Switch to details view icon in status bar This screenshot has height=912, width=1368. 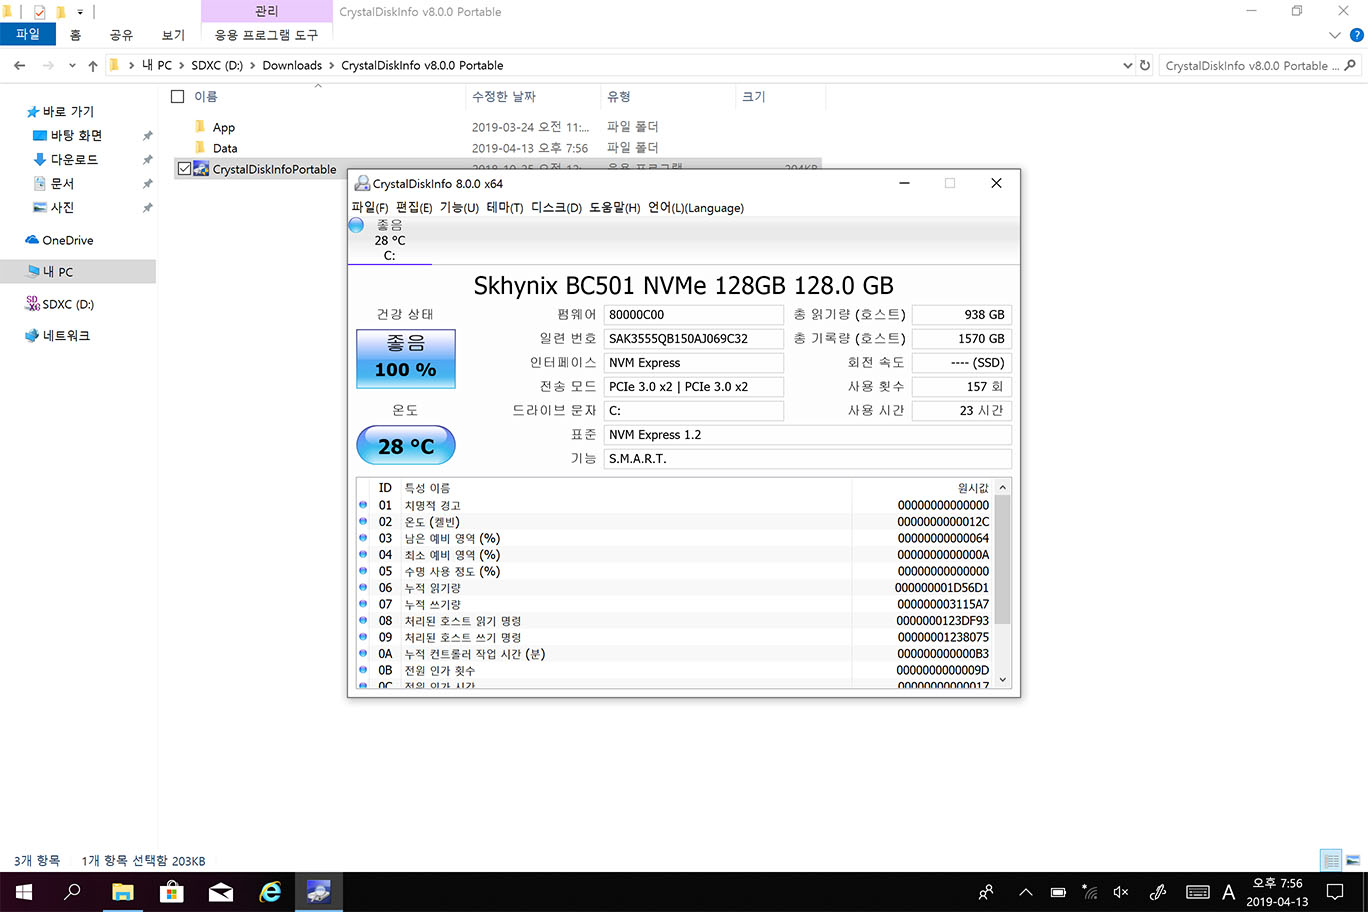tap(1331, 860)
